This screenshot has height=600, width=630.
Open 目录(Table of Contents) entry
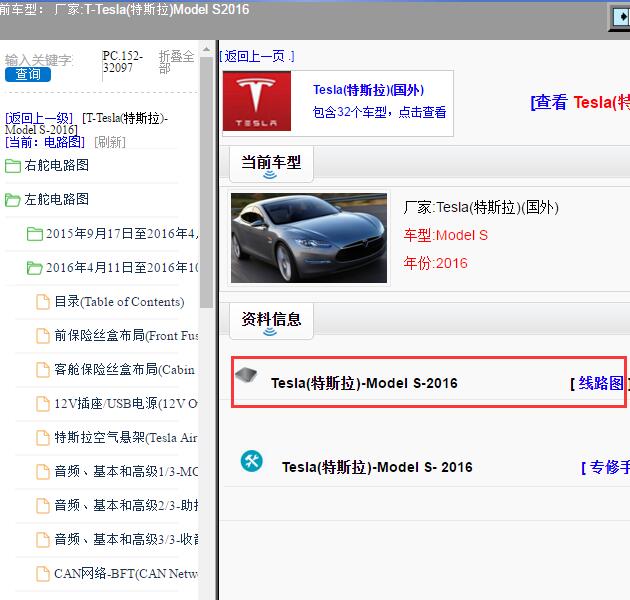tap(119, 301)
